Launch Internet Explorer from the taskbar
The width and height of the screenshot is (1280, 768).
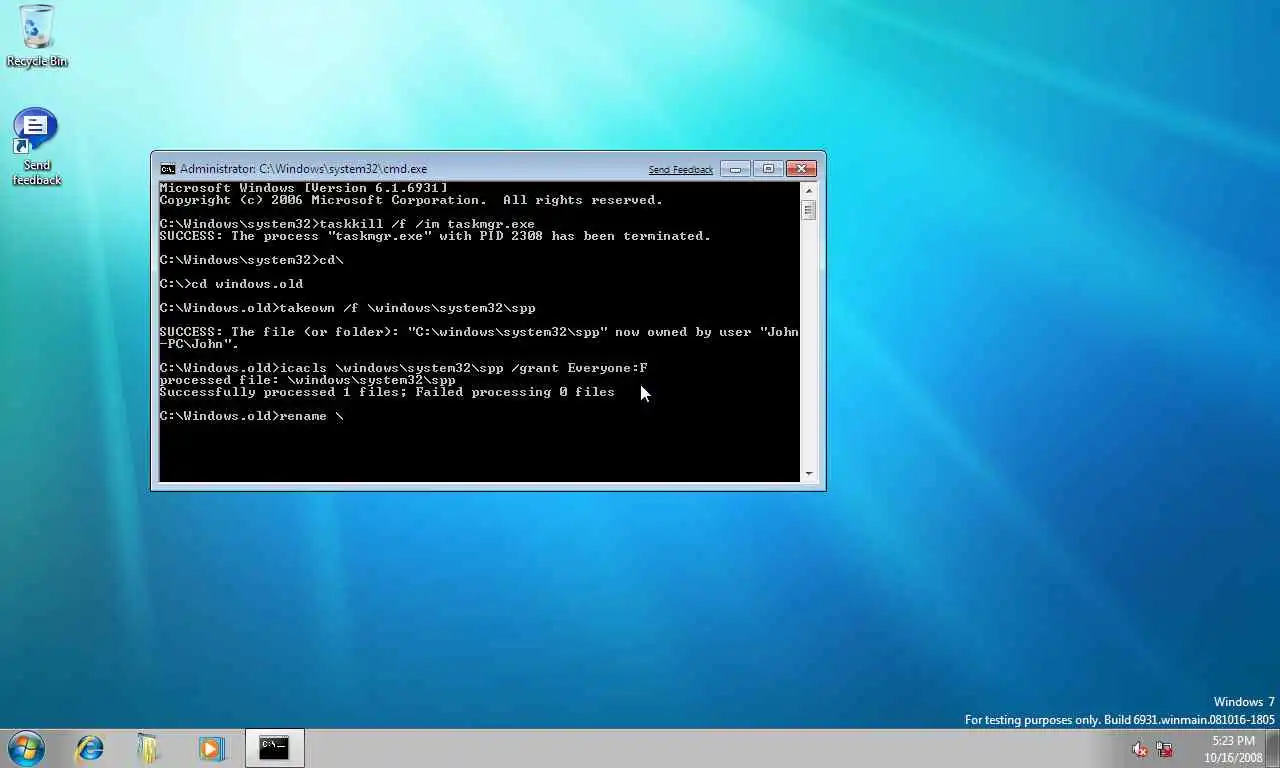click(90, 748)
